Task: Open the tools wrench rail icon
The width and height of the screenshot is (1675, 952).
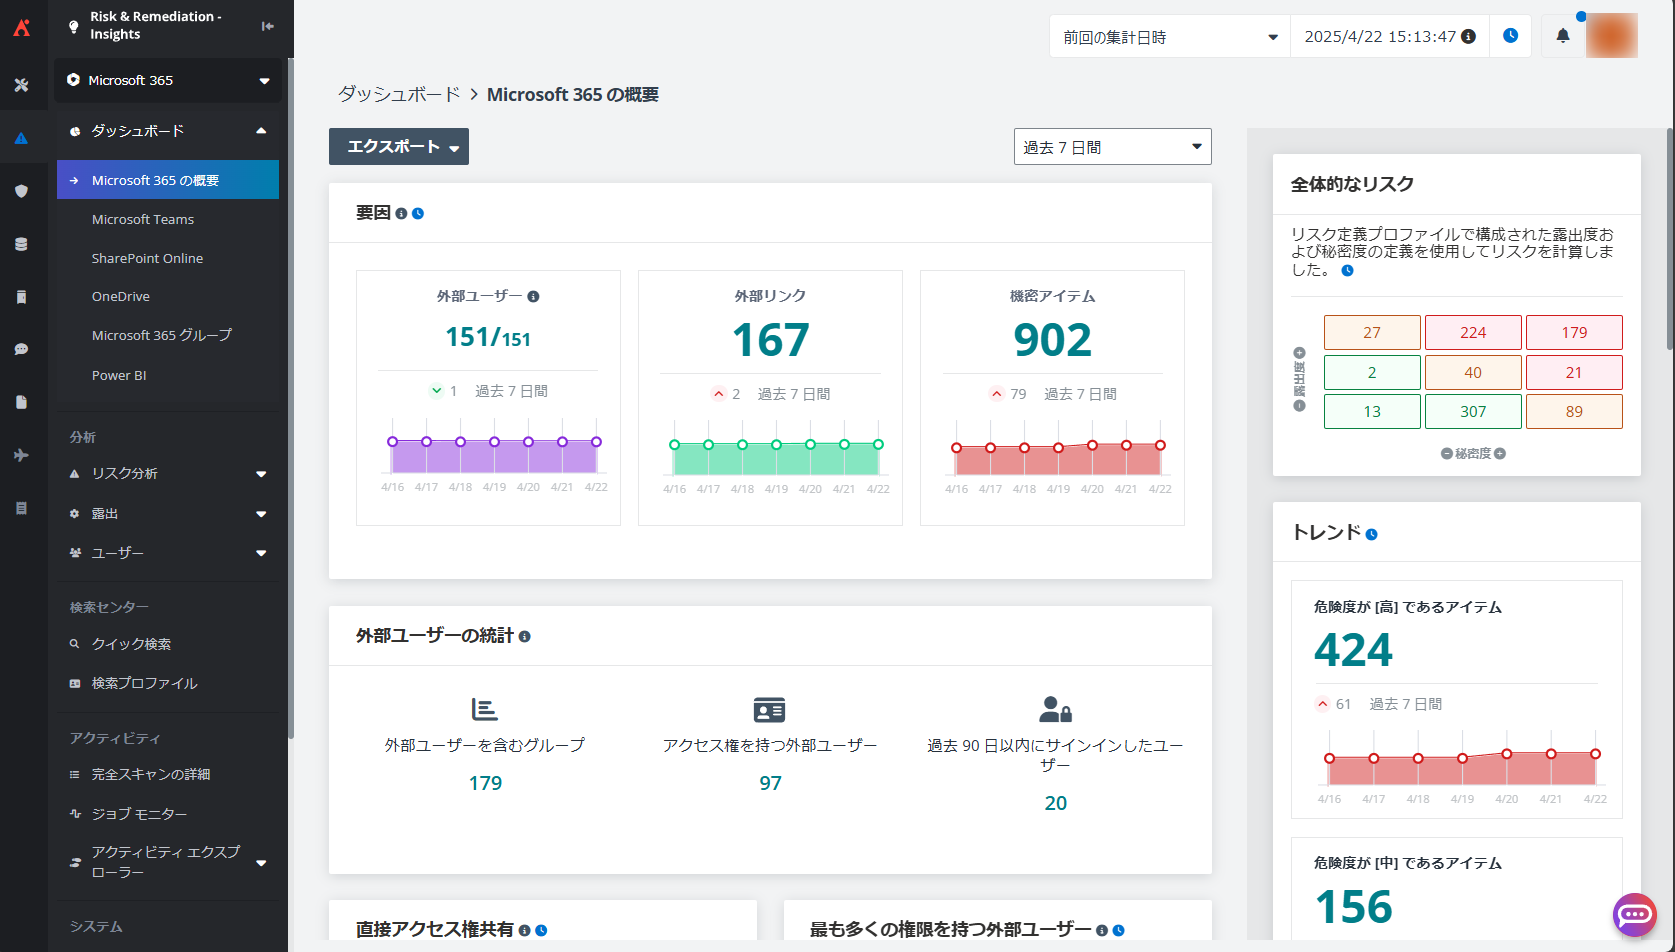Action: pyautogui.click(x=21, y=85)
